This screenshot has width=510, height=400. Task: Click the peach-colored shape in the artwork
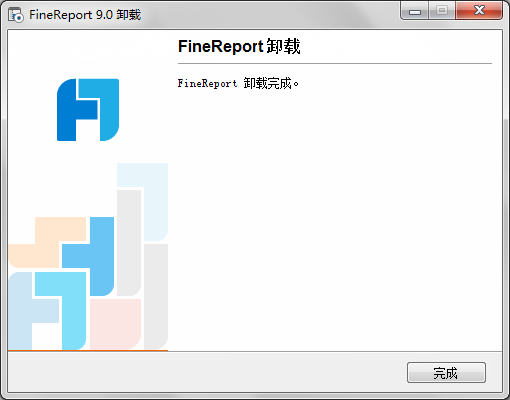click(47, 243)
